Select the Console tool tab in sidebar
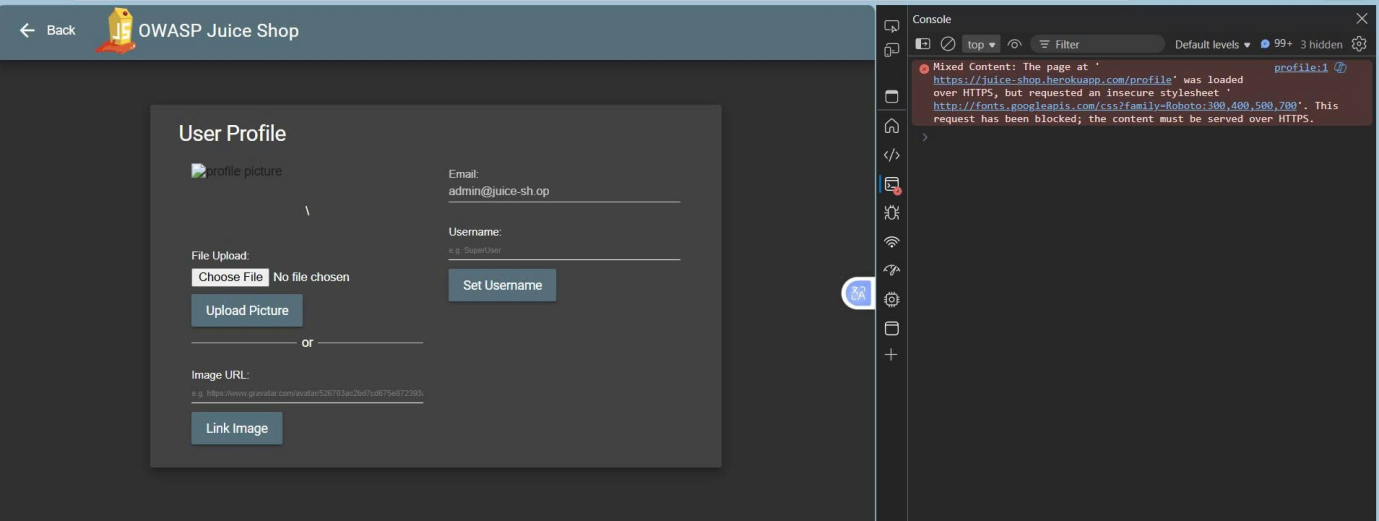Image resolution: width=1379 pixels, height=521 pixels. coord(891,184)
